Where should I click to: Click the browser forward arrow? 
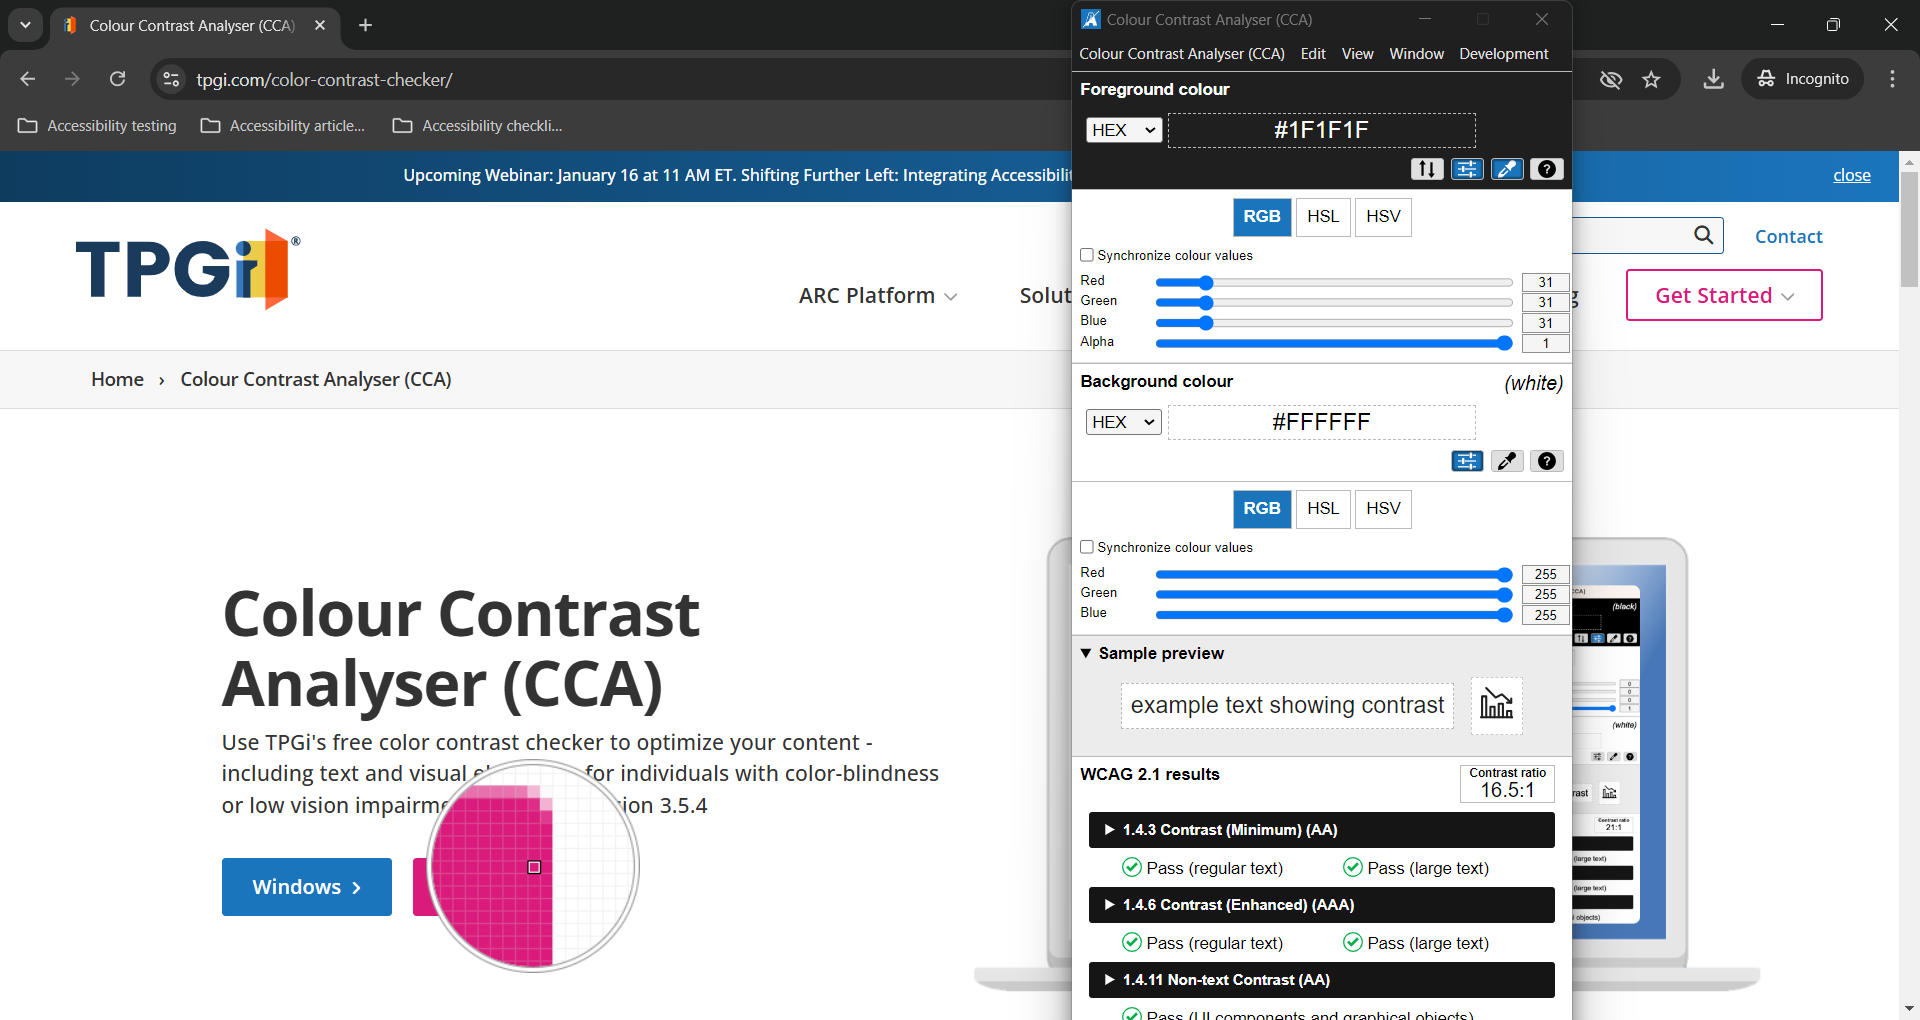coord(72,79)
